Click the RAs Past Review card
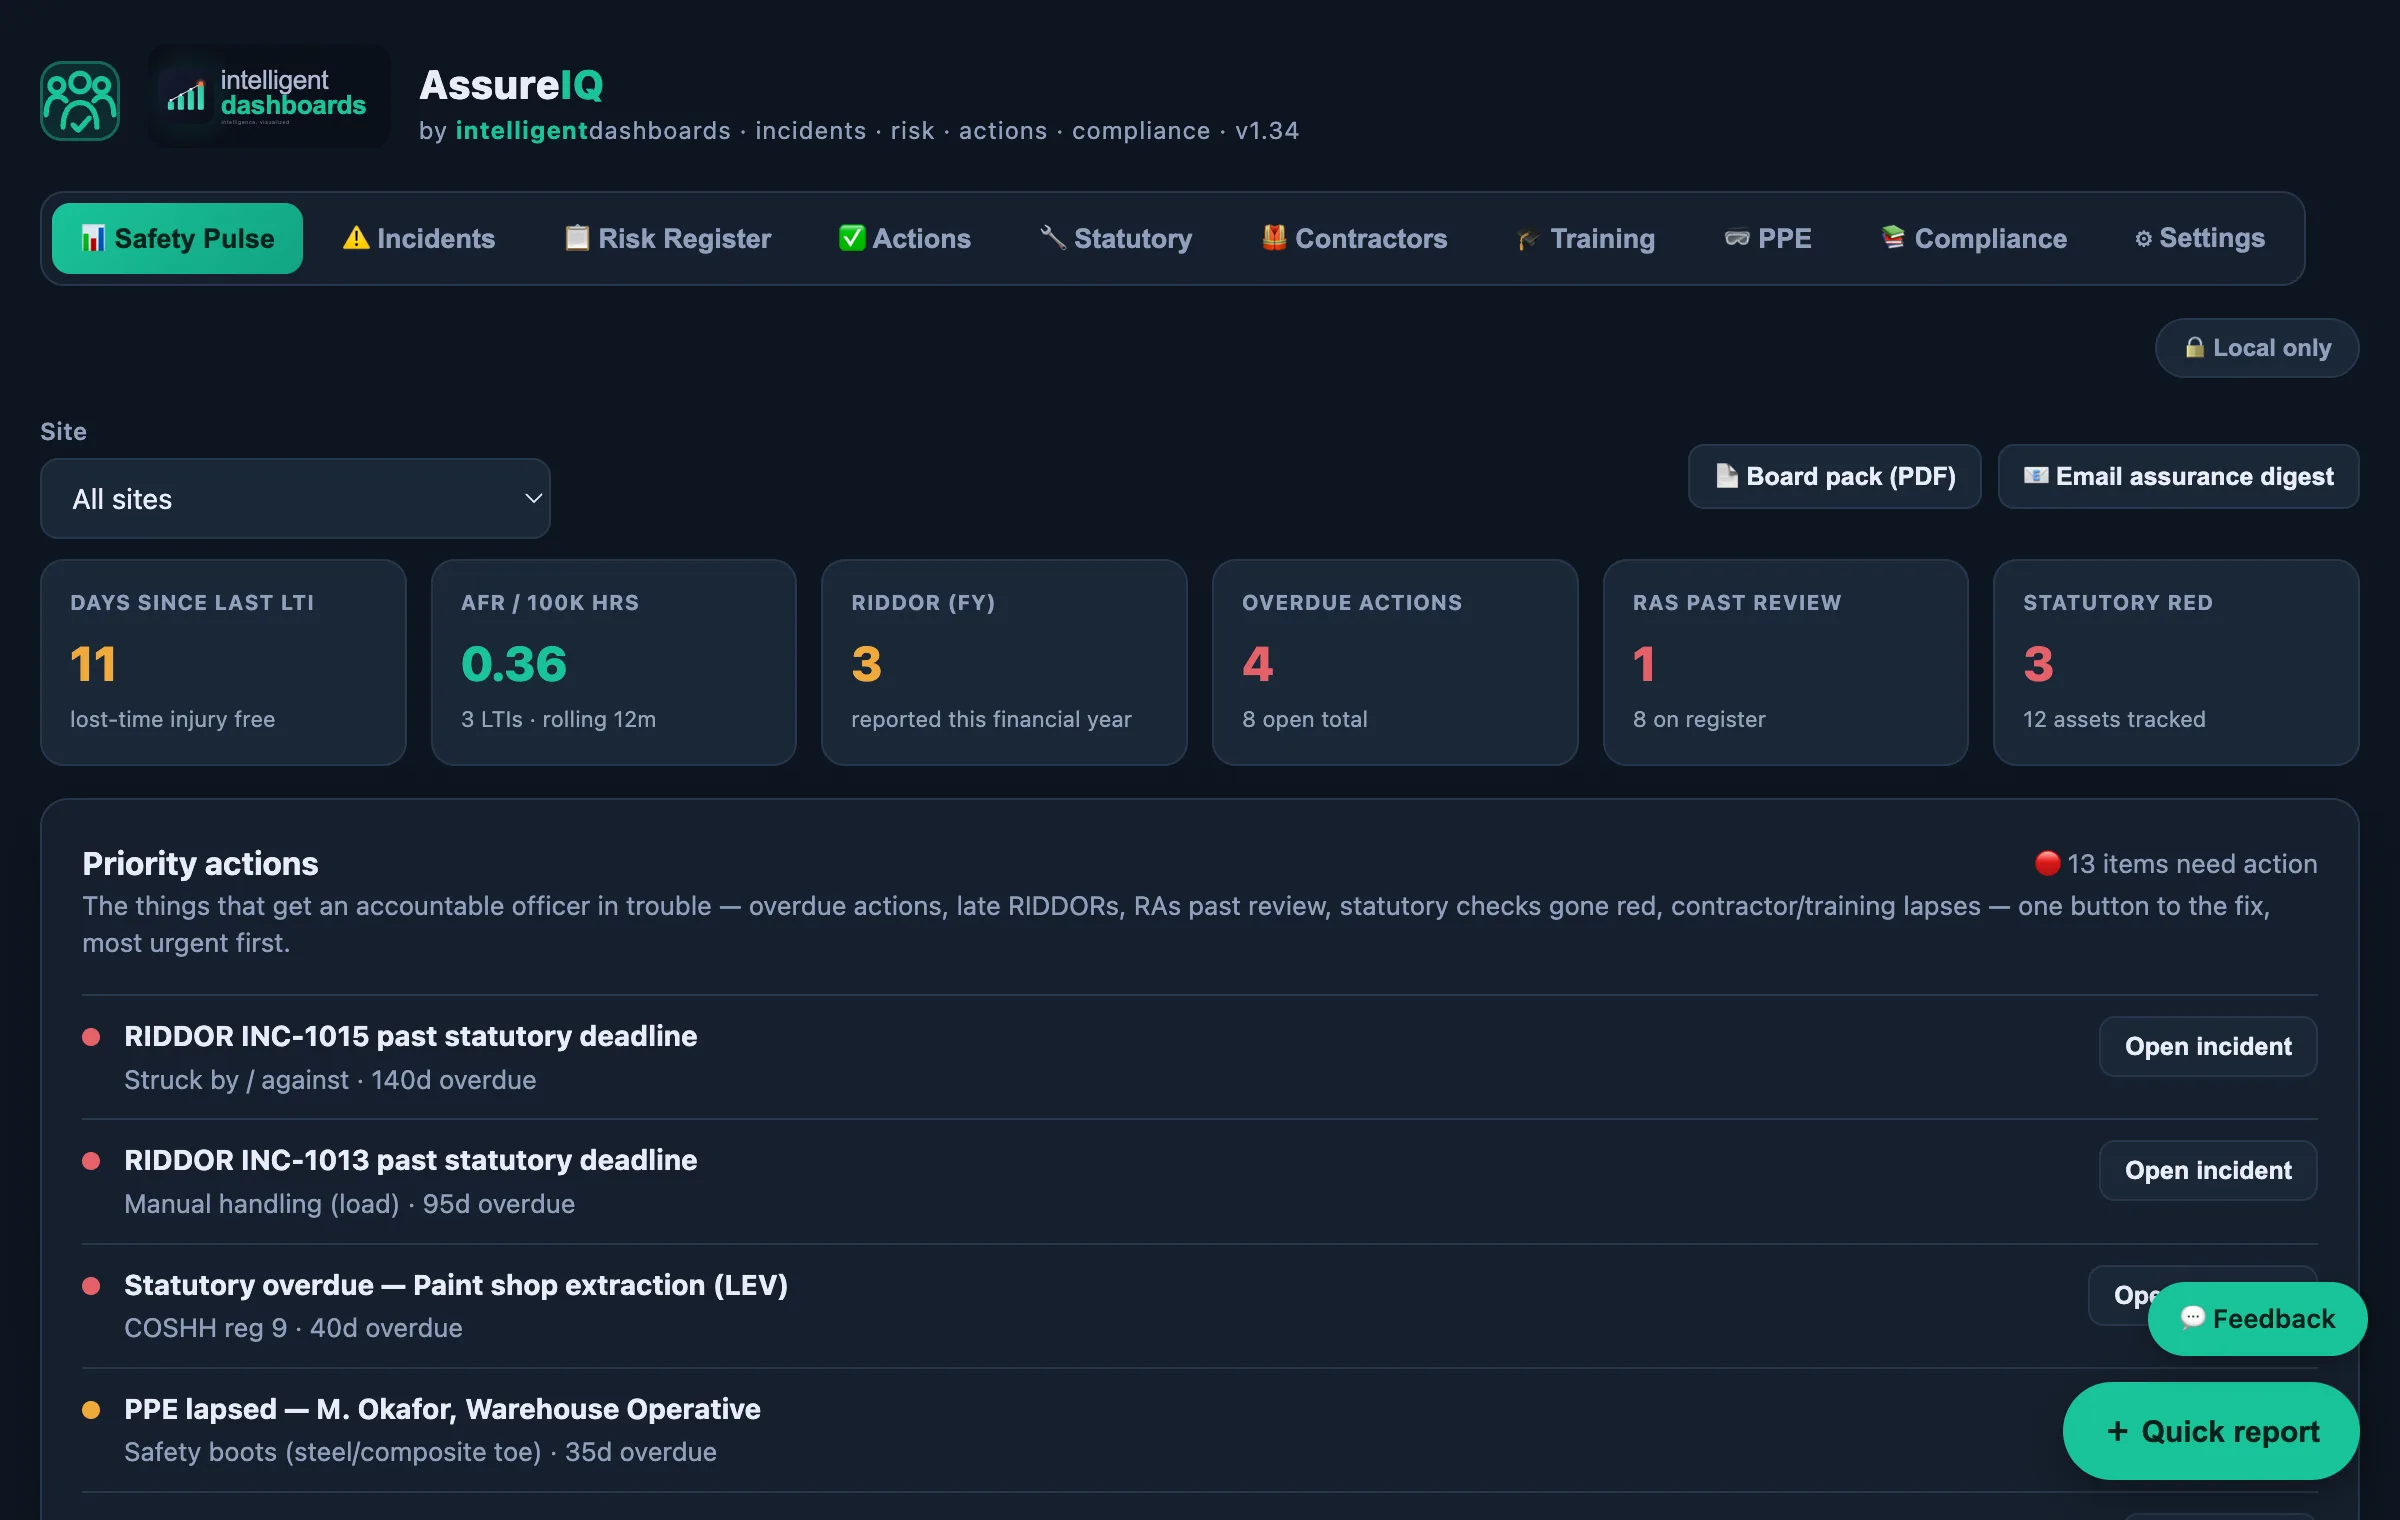Screen dimensions: 2400x1520 click(1786, 662)
